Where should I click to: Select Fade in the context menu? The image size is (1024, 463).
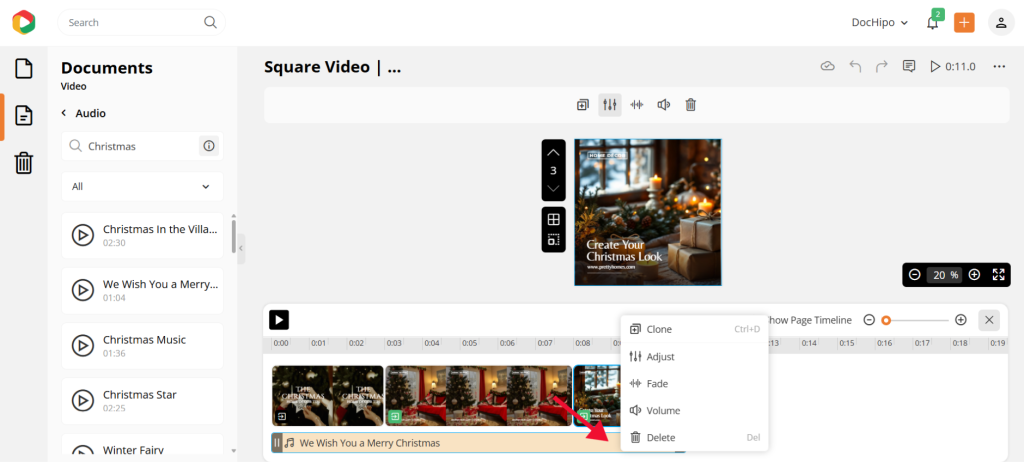point(694,383)
